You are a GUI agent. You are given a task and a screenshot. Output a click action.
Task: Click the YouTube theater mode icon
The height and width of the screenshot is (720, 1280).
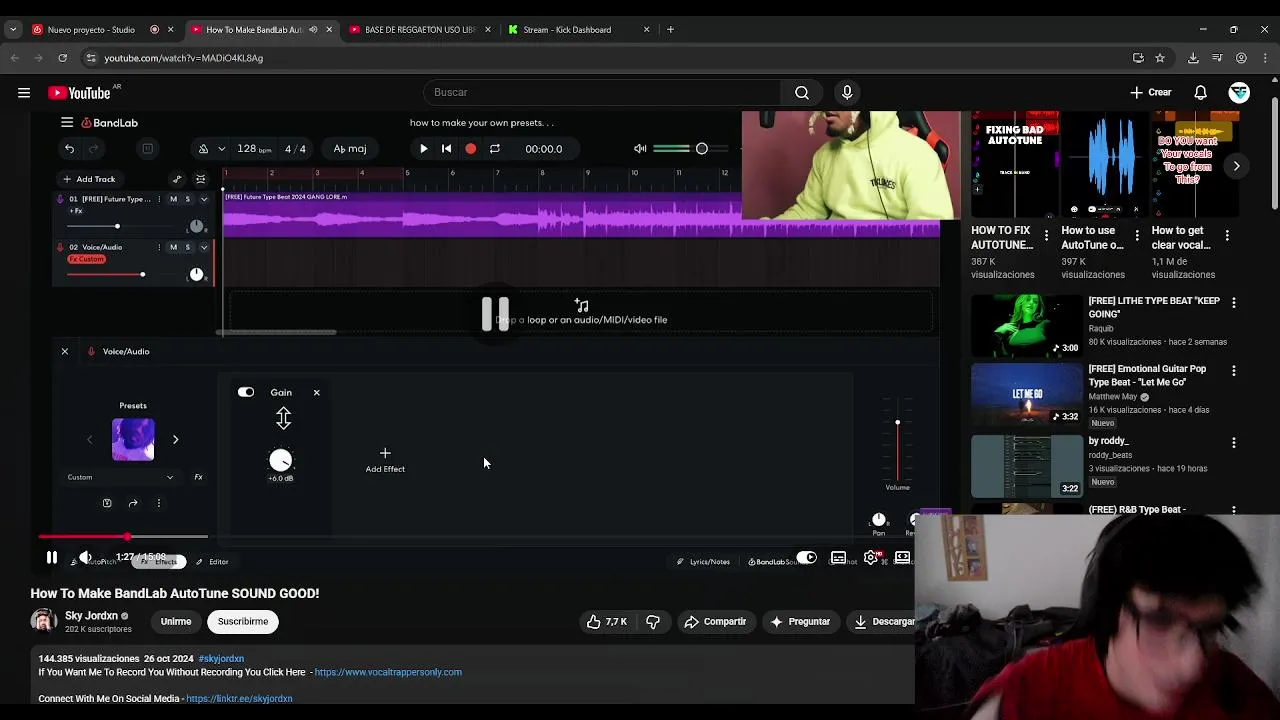point(902,559)
